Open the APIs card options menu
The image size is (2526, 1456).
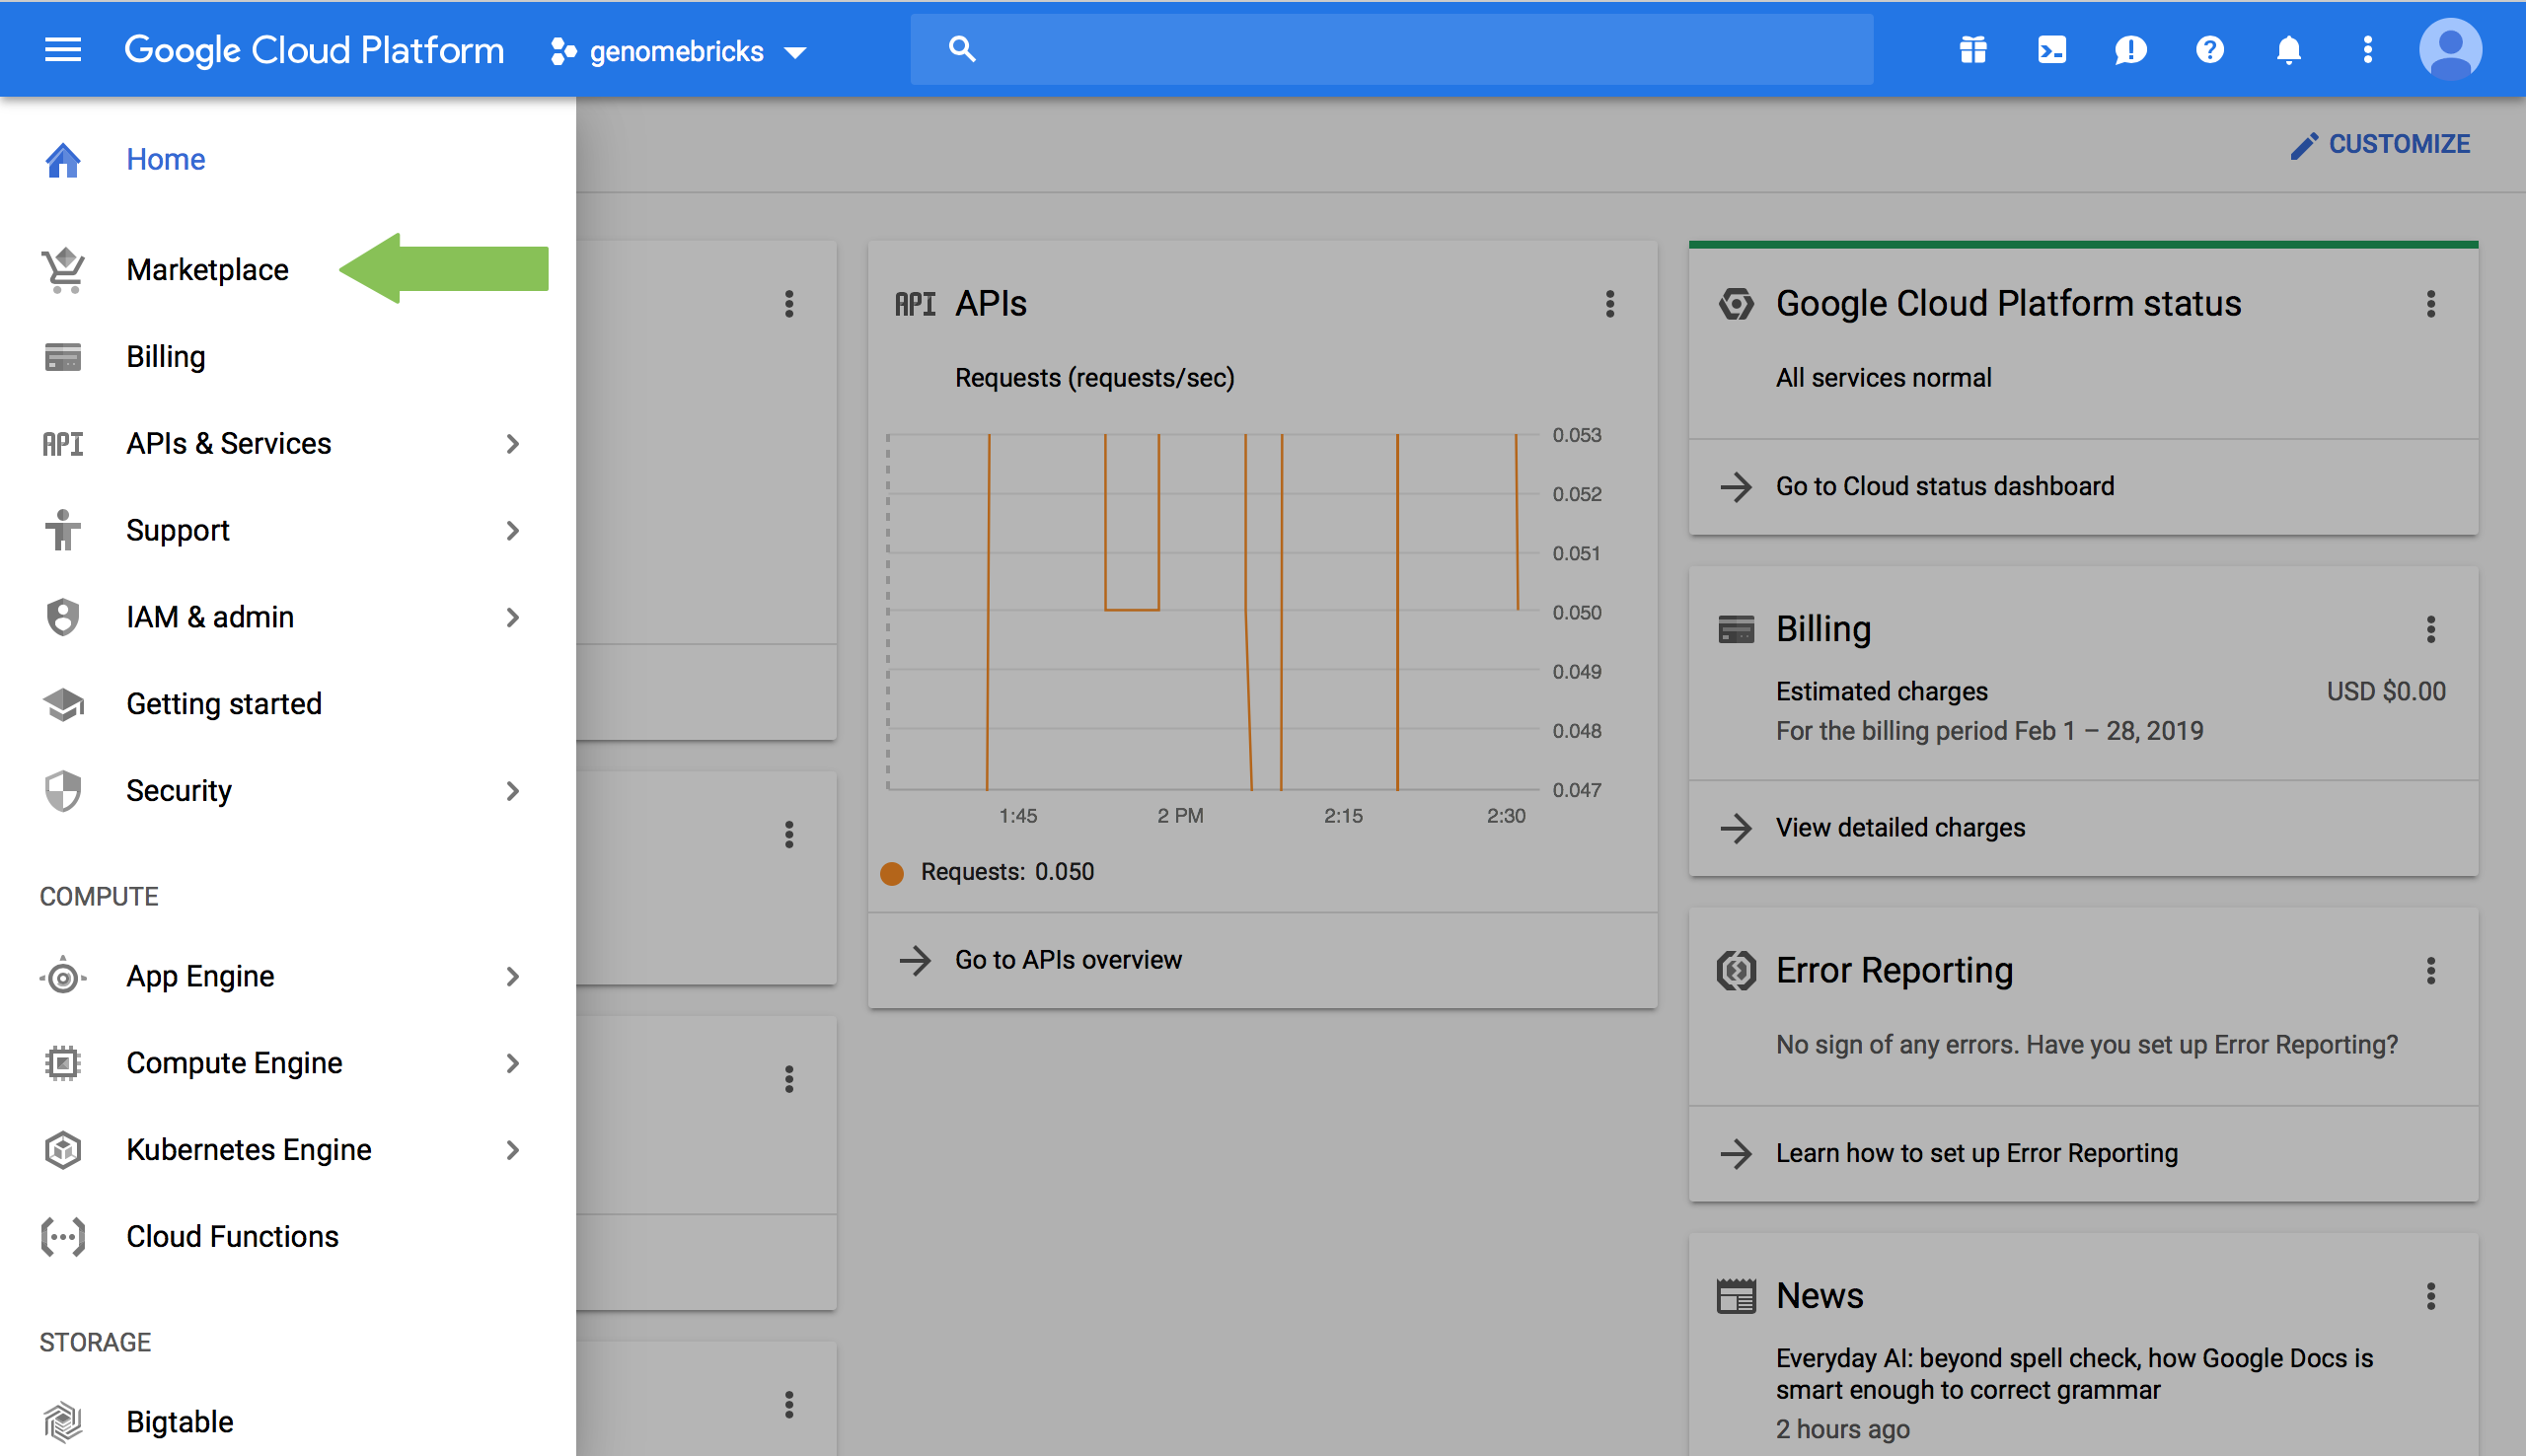click(x=1609, y=304)
